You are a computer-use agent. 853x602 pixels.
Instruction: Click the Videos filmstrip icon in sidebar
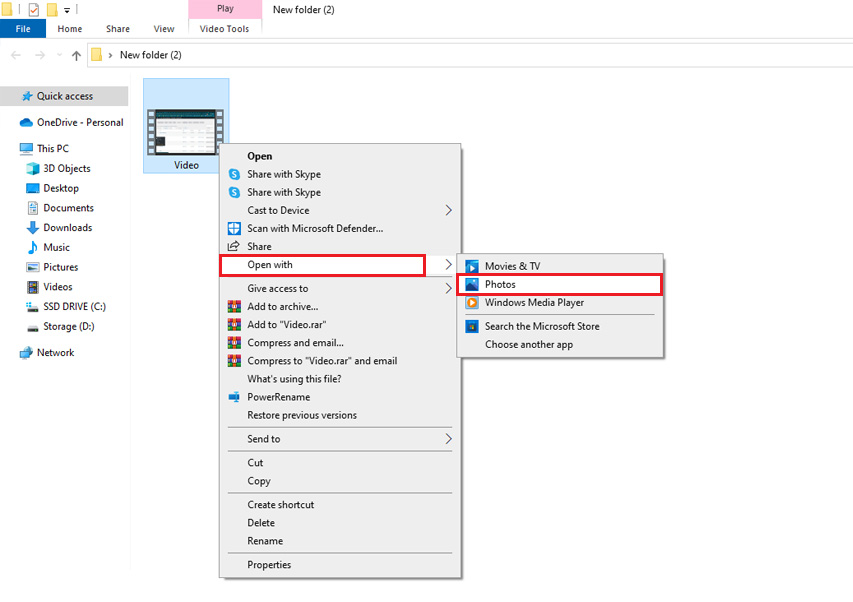(x=33, y=287)
